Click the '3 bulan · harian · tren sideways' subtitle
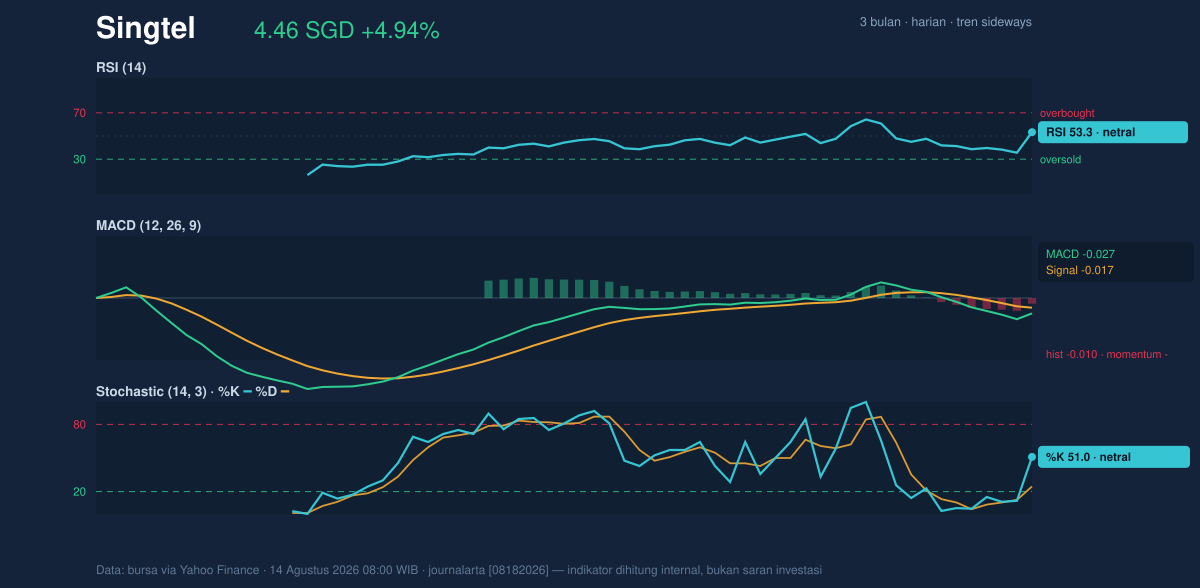 coord(945,22)
